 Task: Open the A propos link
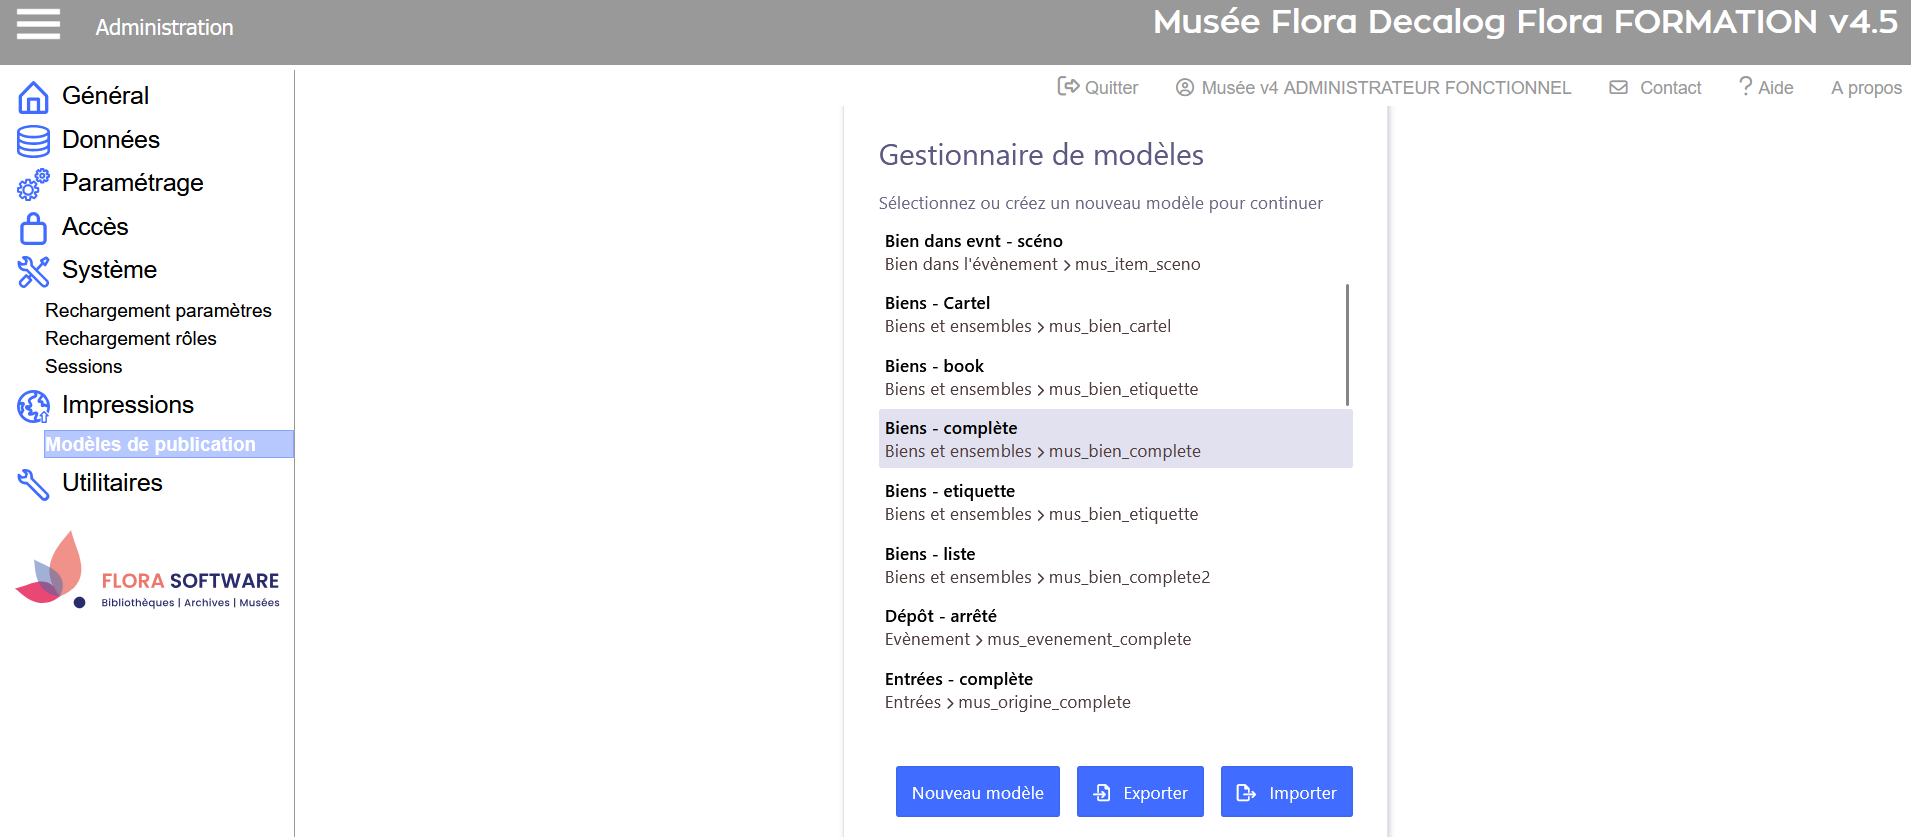1866,87
